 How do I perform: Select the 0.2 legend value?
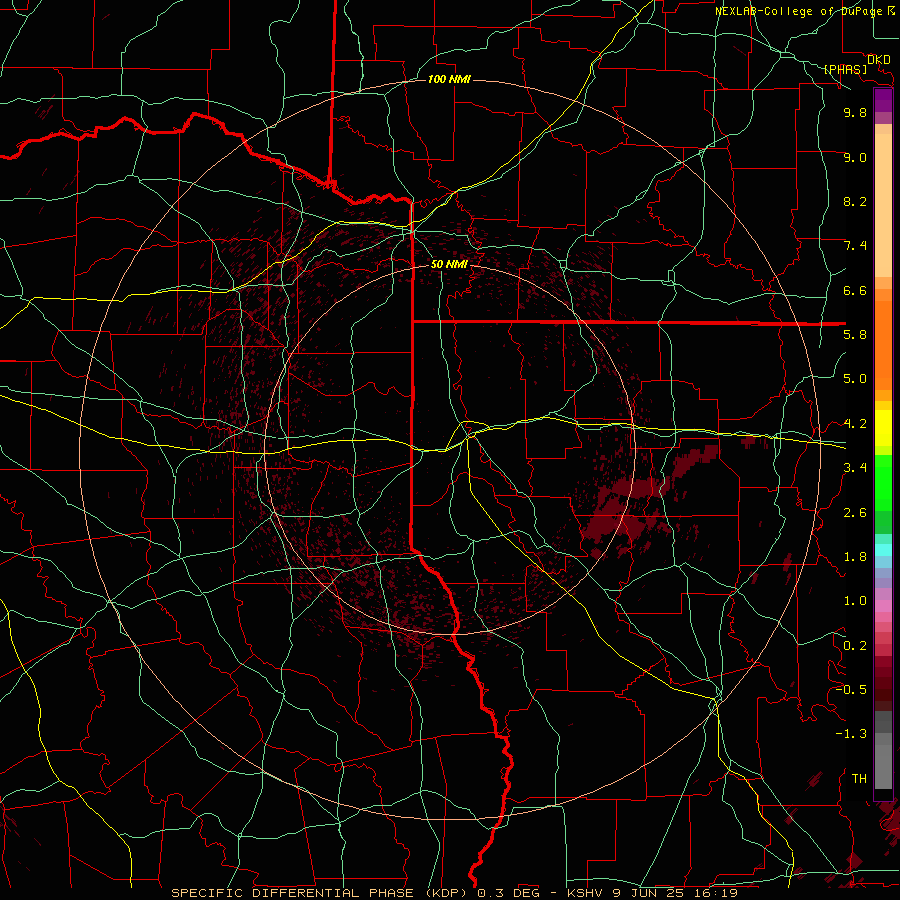[855, 646]
